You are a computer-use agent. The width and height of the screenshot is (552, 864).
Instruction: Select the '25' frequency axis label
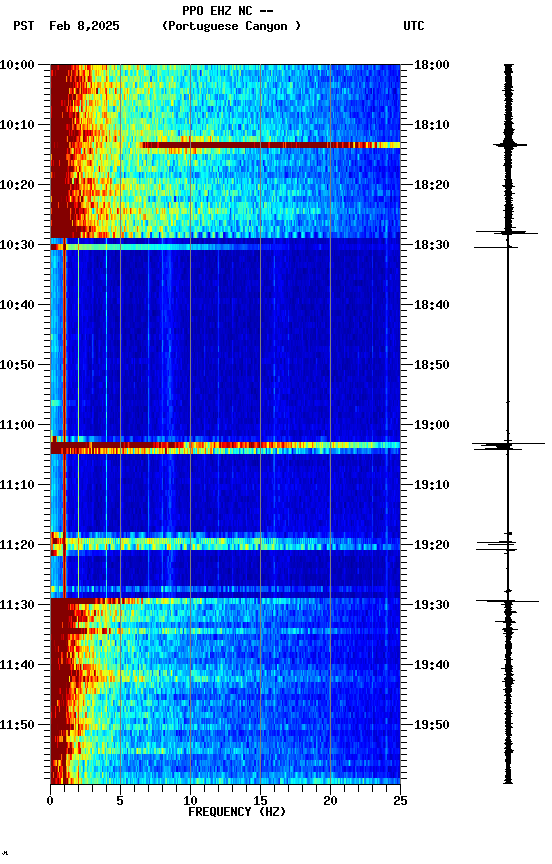[400, 801]
